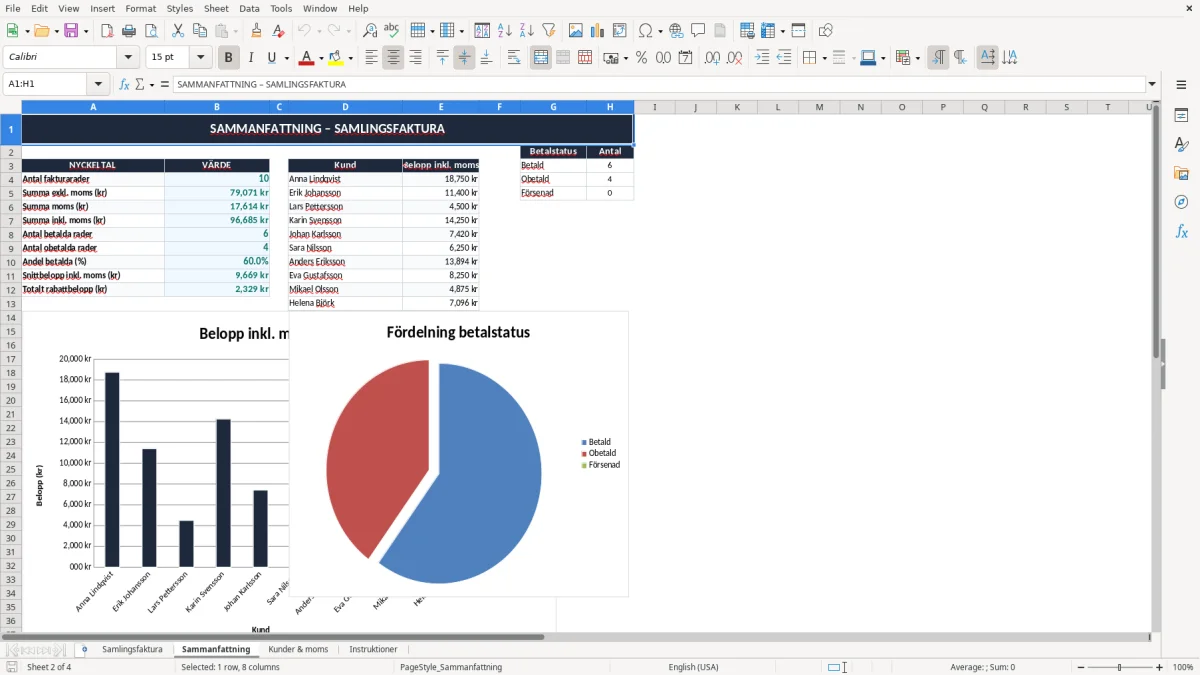
Task: Switch to Kunder & moms sheet tab
Action: click(298, 649)
